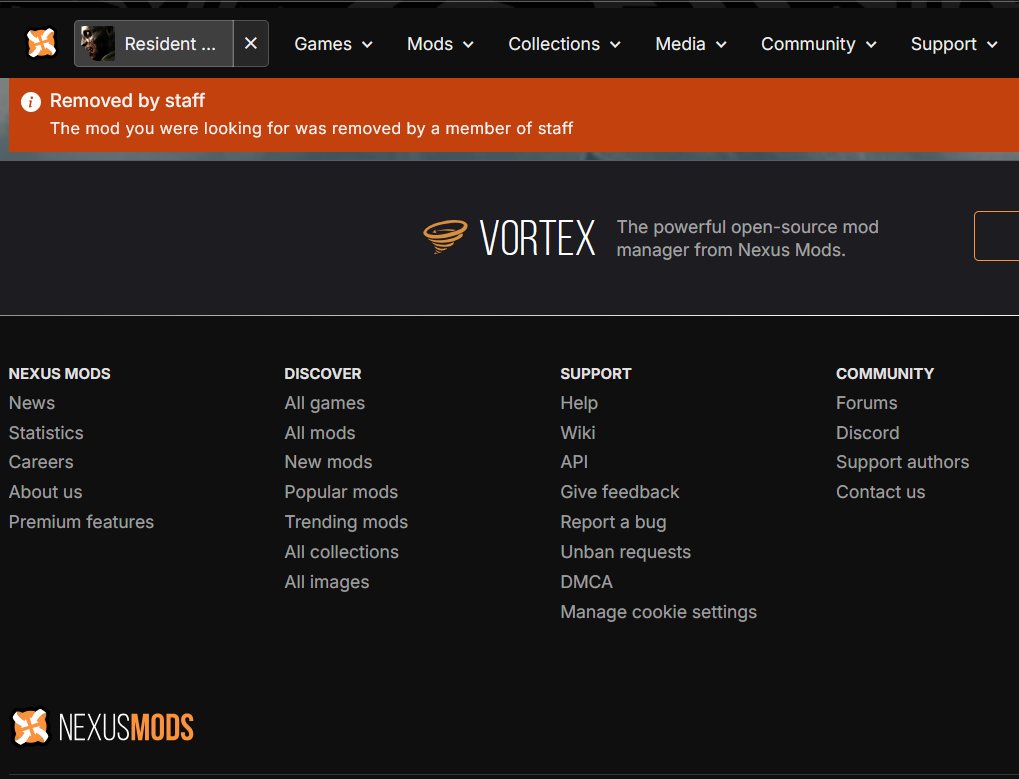Click the NEXUS MODS footer heading
Viewport: 1019px width, 779px height.
(x=60, y=374)
